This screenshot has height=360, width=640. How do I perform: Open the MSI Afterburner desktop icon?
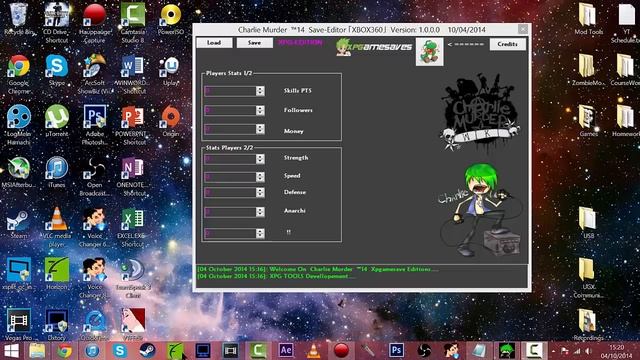tap(18, 172)
